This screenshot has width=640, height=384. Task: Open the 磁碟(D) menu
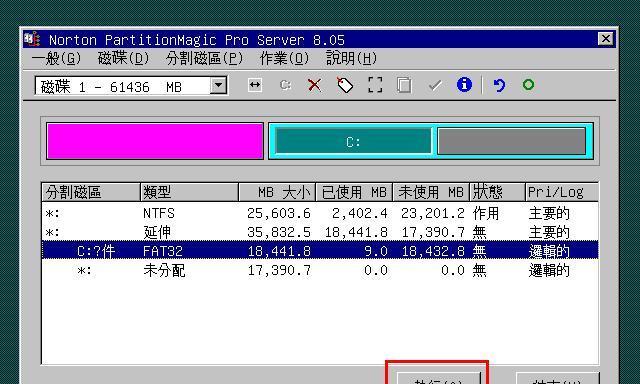124,59
